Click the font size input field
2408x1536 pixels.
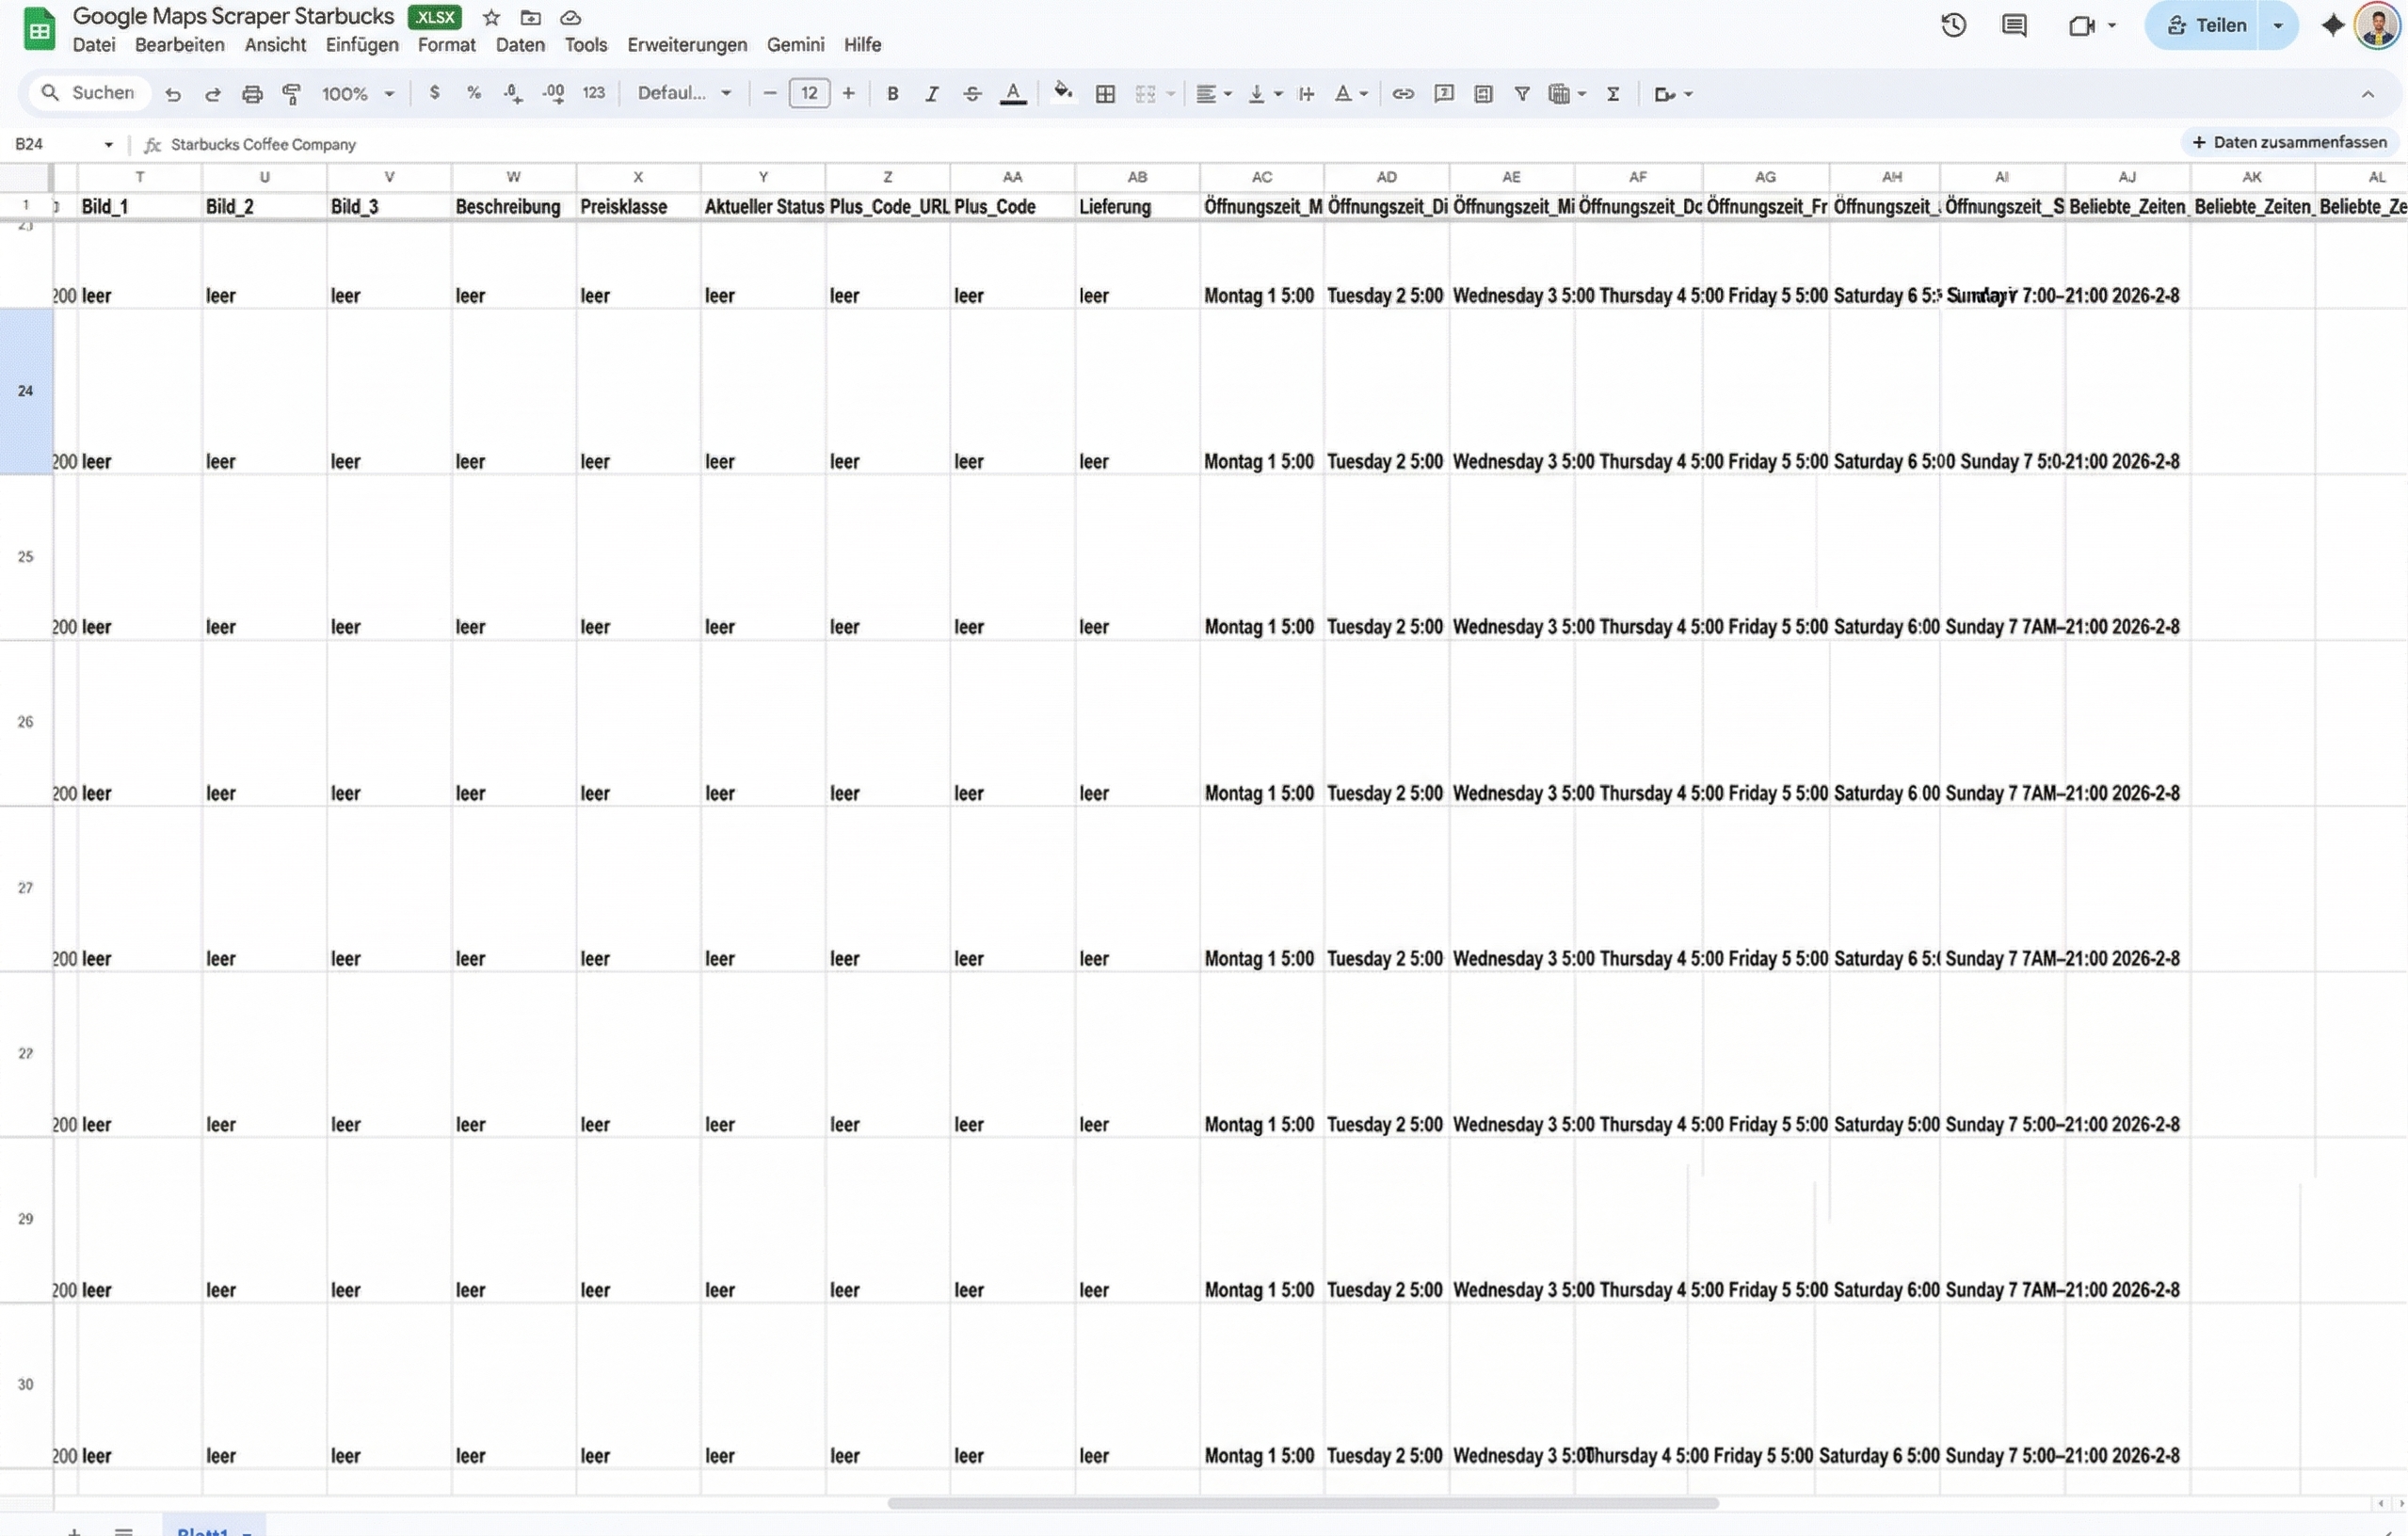click(x=808, y=94)
